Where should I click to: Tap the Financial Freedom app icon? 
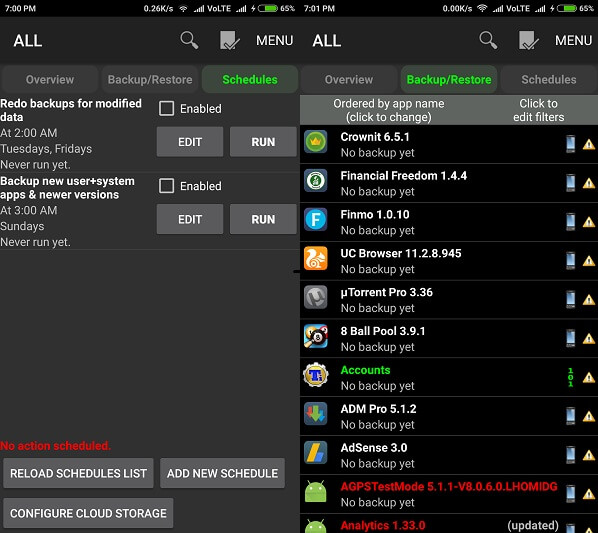[x=315, y=181]
